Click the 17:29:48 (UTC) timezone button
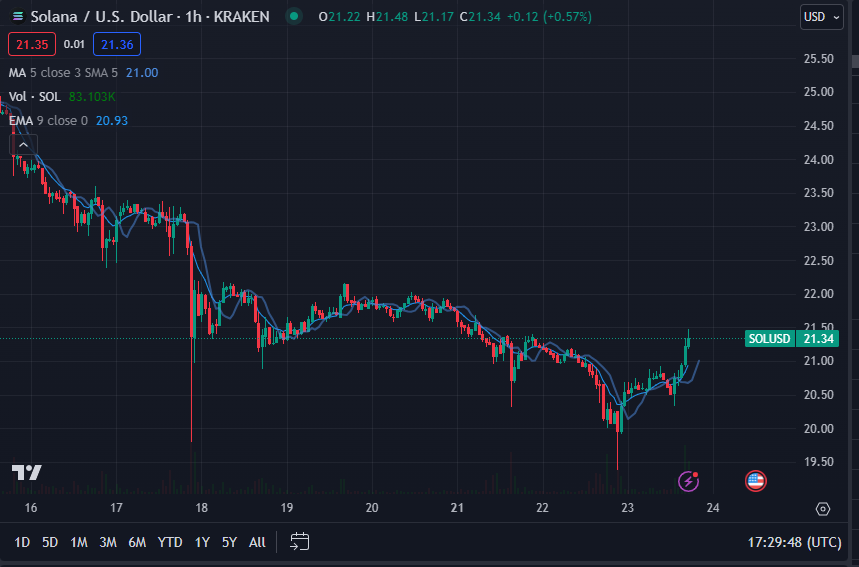Screen dimensions: 859x567 coord(794,542)
